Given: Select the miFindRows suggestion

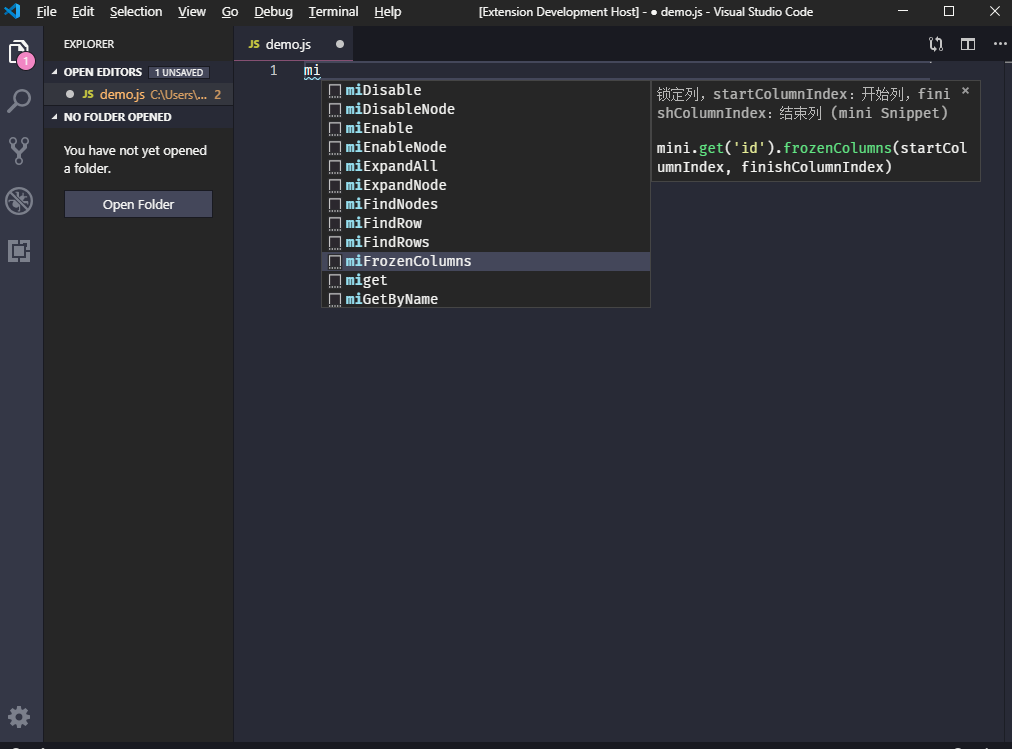Looking at the screenshot, I should click(485, 243).
